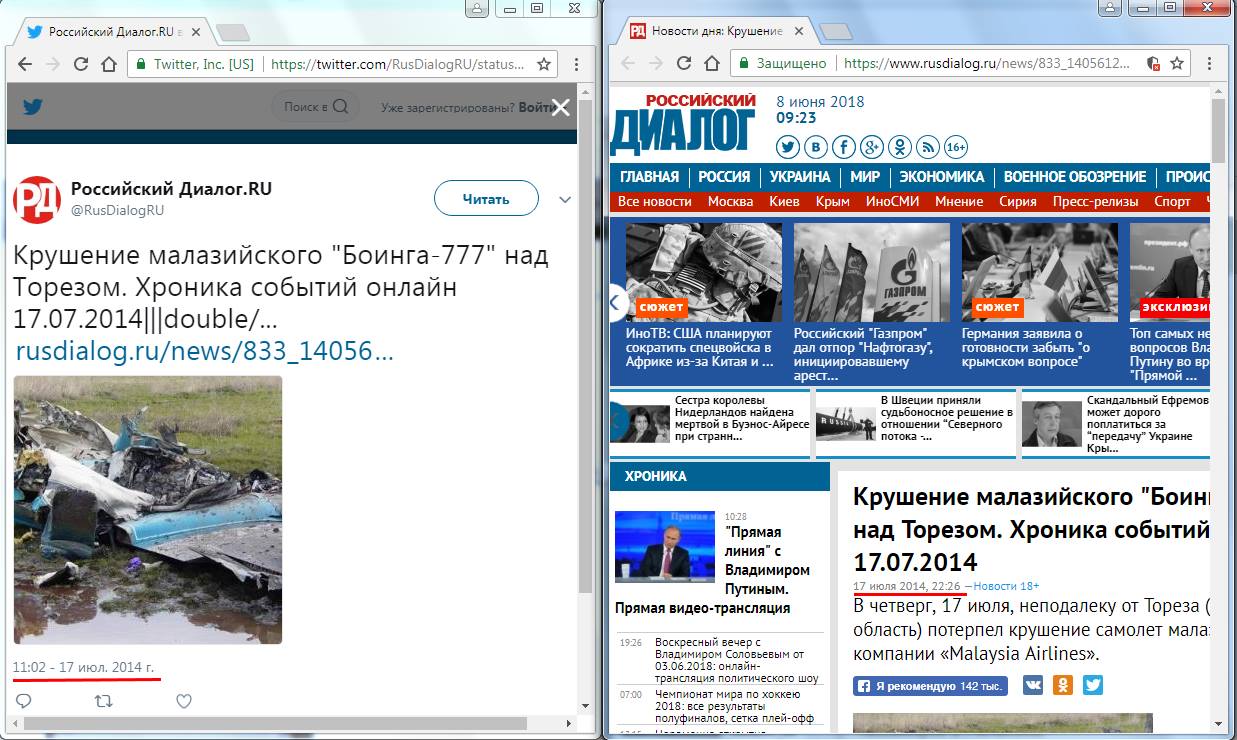Bookmark the Twitter page with star icon
The height and width of the screenshot is (740, 1237).
544,64
